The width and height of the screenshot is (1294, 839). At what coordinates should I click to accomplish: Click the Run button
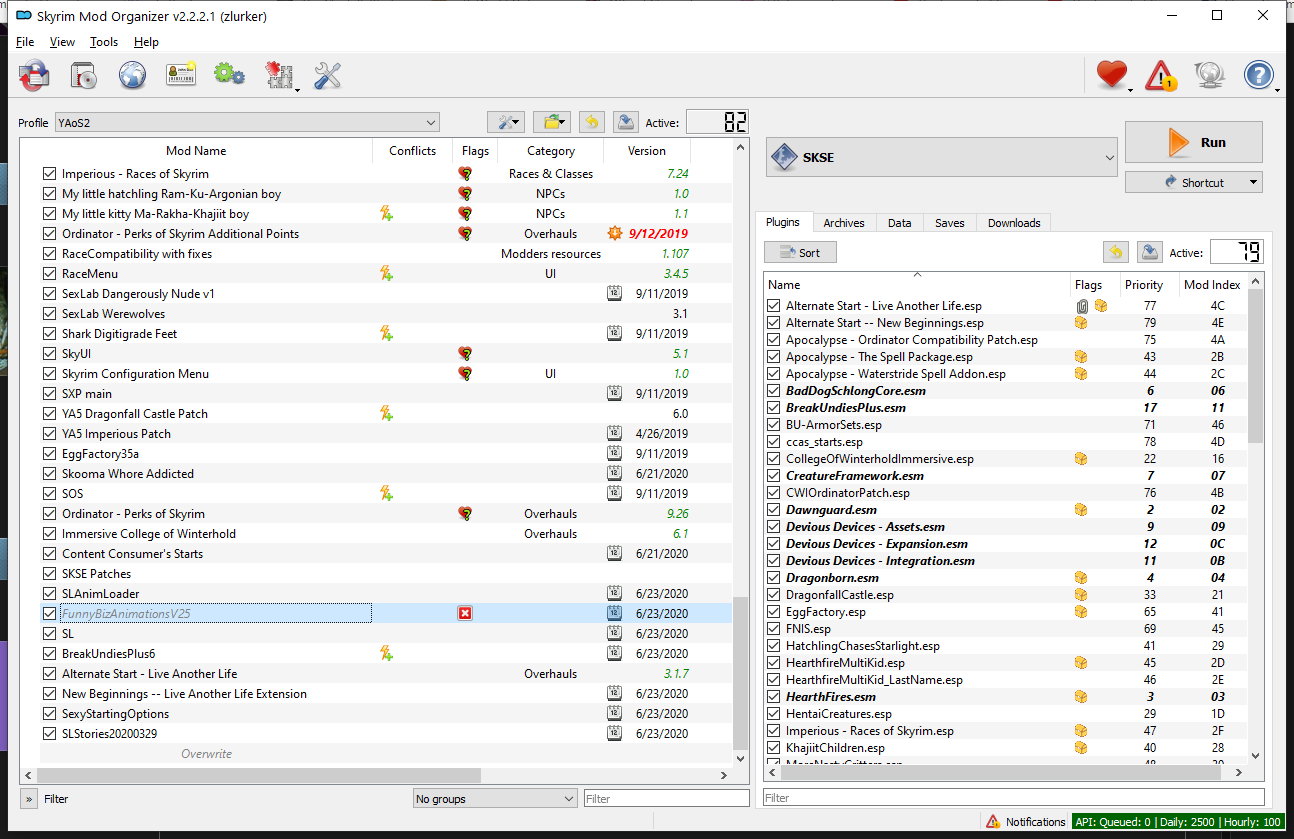coord(1194,142)
